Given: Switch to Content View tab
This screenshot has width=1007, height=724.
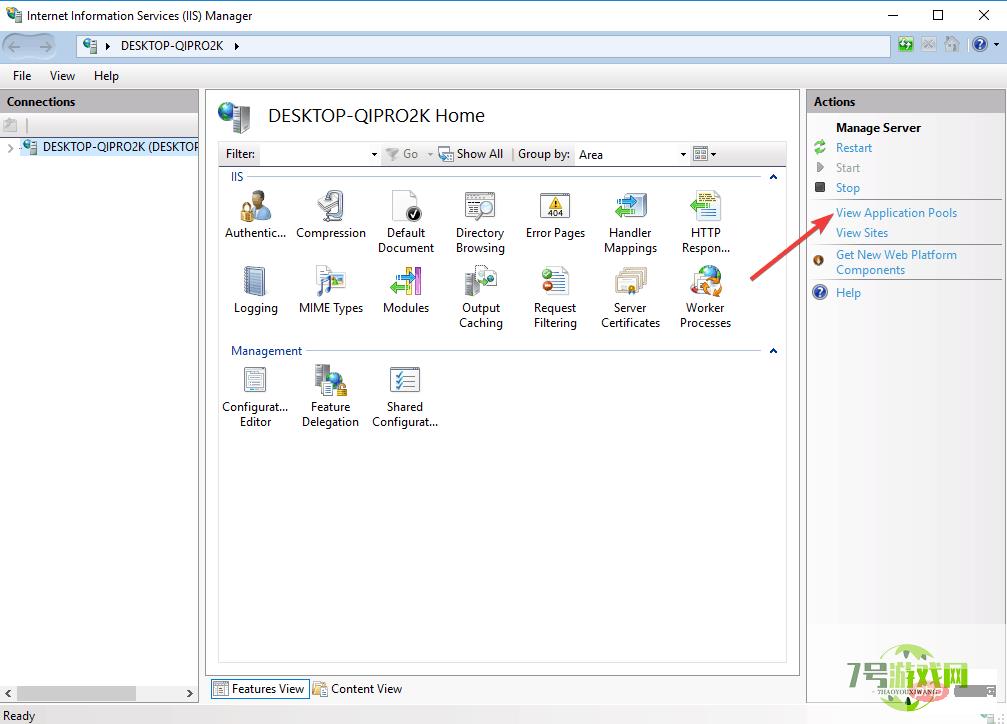Looking at the screenshot, I should 358,689.
